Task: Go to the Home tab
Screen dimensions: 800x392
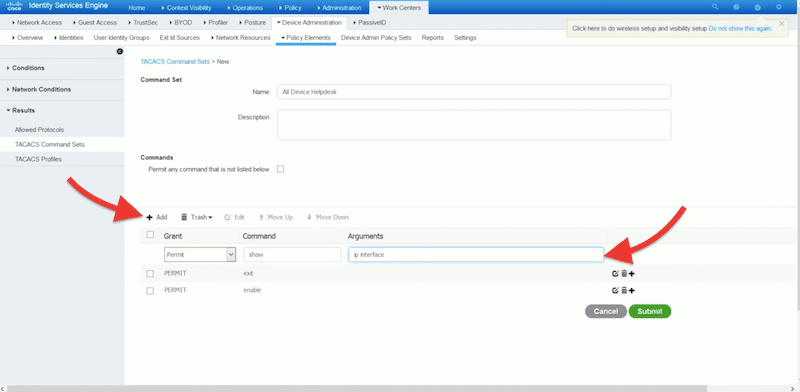Action: pyautogui.click(x=137, y=8)
